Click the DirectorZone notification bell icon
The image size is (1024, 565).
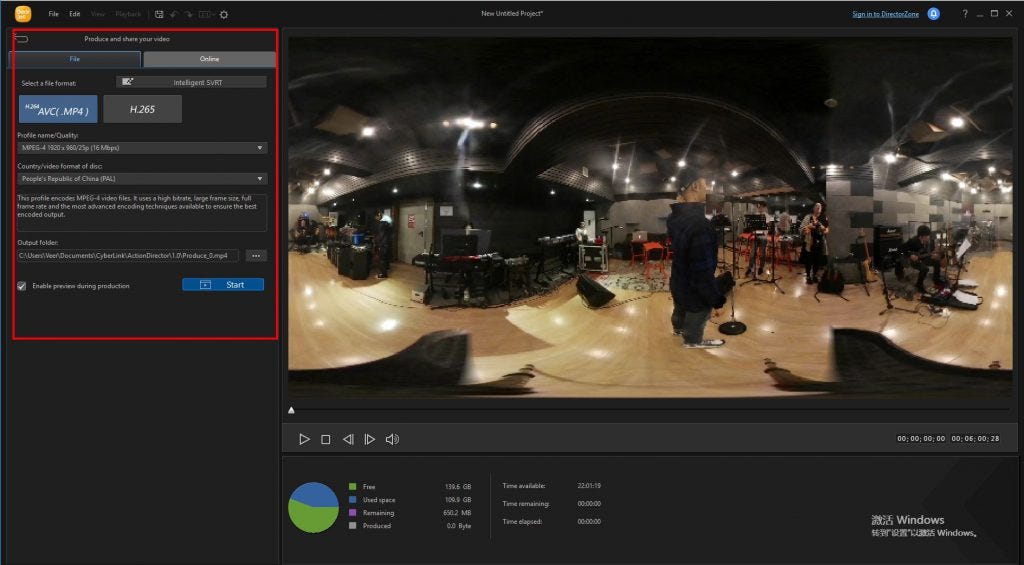click(934, 14)
